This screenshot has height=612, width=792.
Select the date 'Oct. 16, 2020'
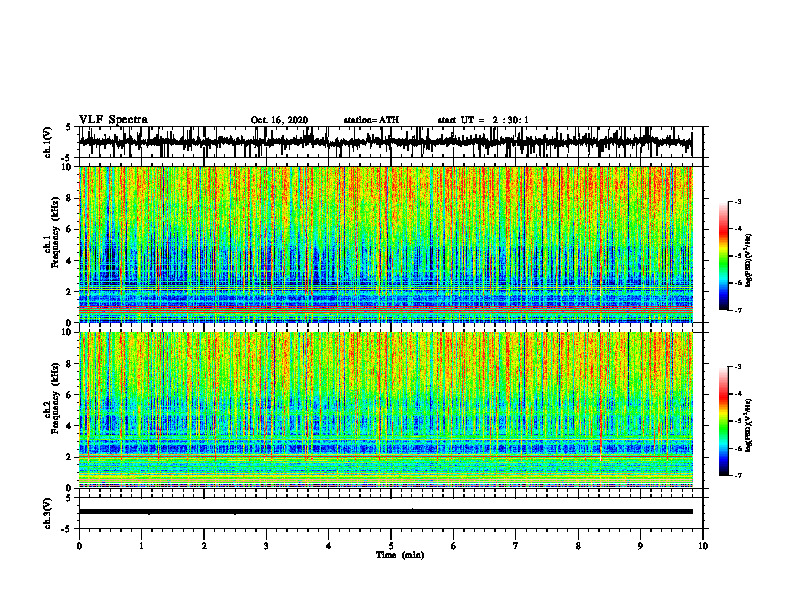click(x=279, y=120)
